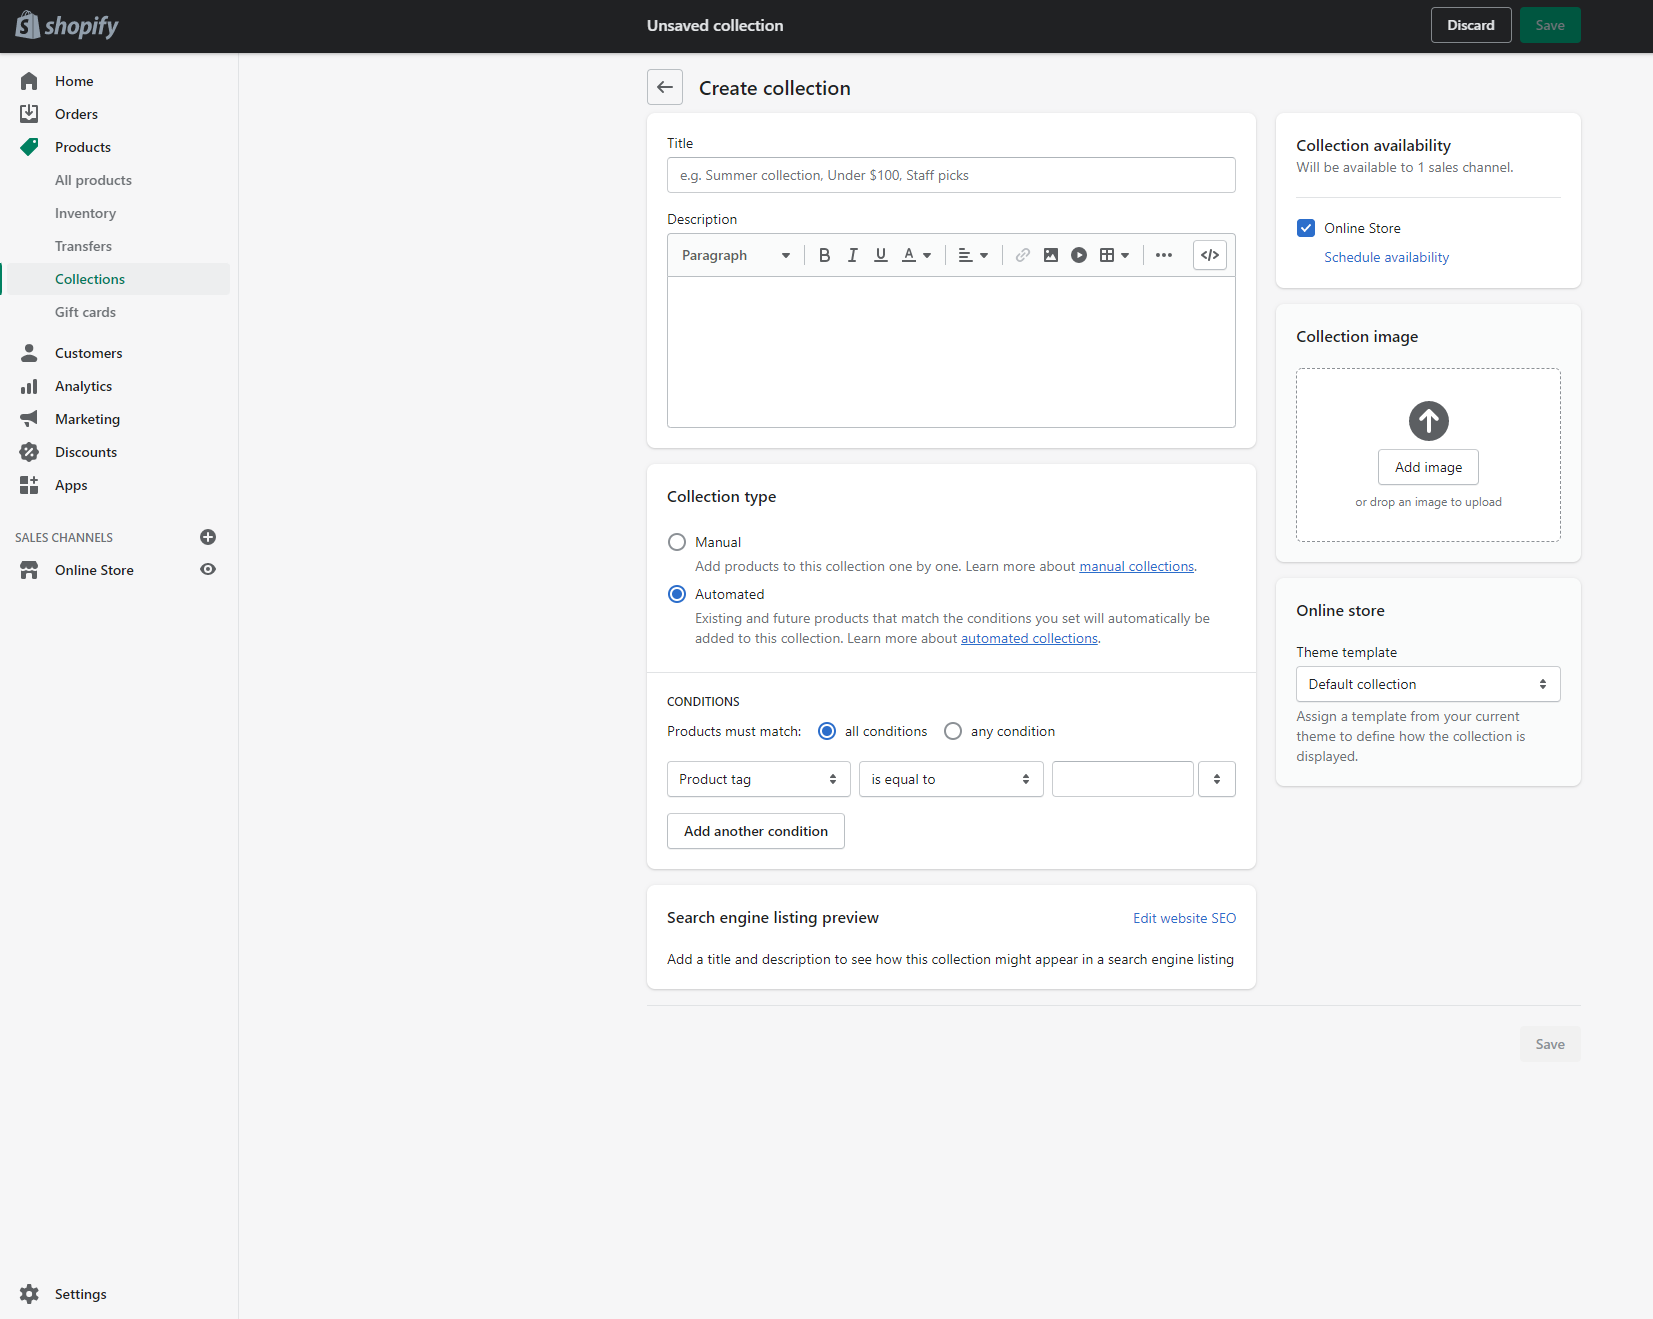Click the Bold formatting icon

coord(824,255)
